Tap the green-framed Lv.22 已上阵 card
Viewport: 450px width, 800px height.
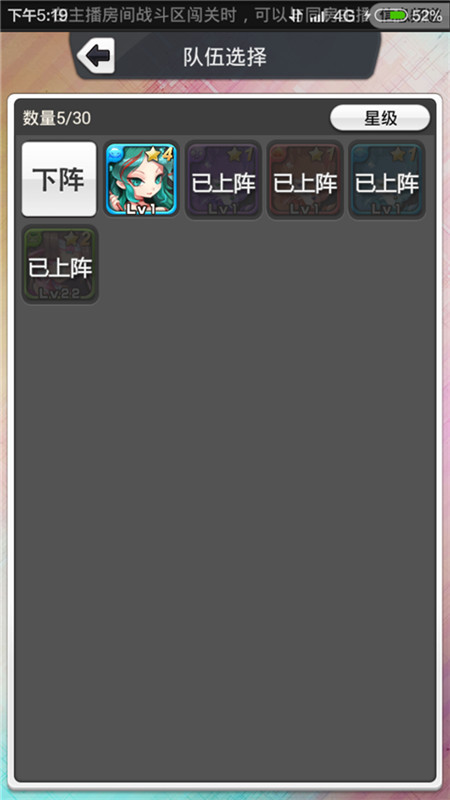(60, 264)
